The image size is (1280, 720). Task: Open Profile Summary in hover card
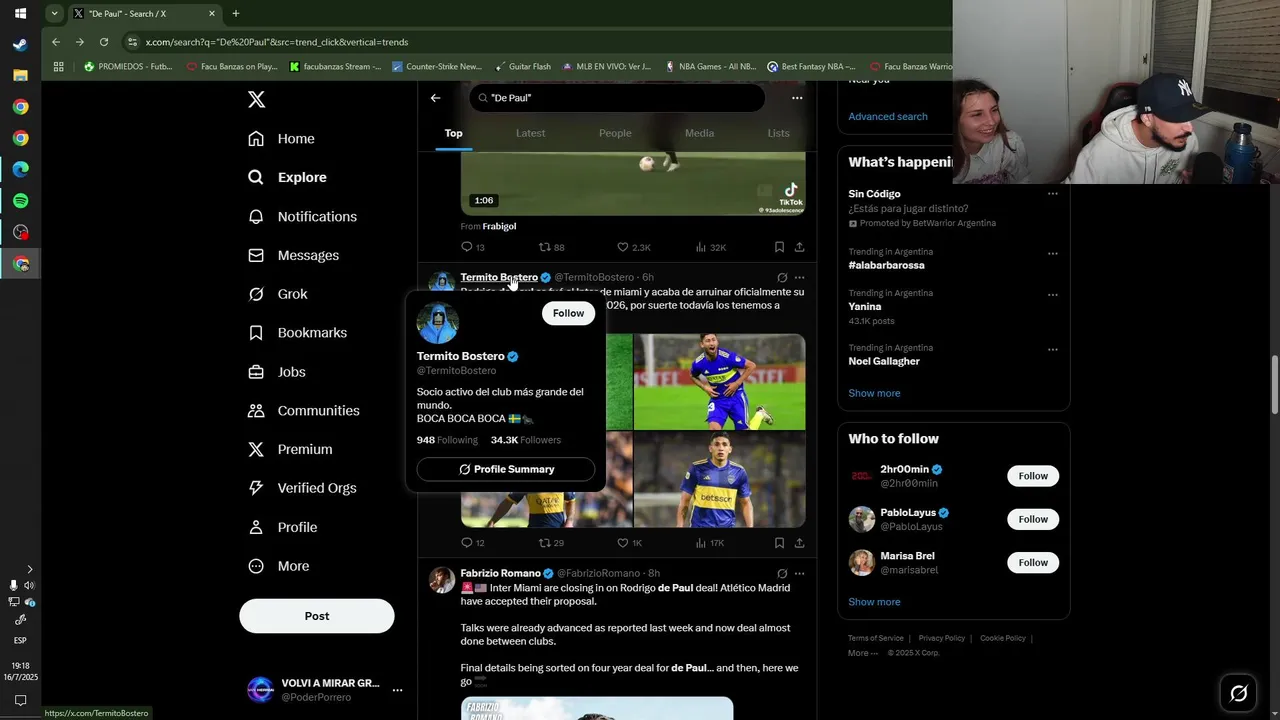click(506, 469)
